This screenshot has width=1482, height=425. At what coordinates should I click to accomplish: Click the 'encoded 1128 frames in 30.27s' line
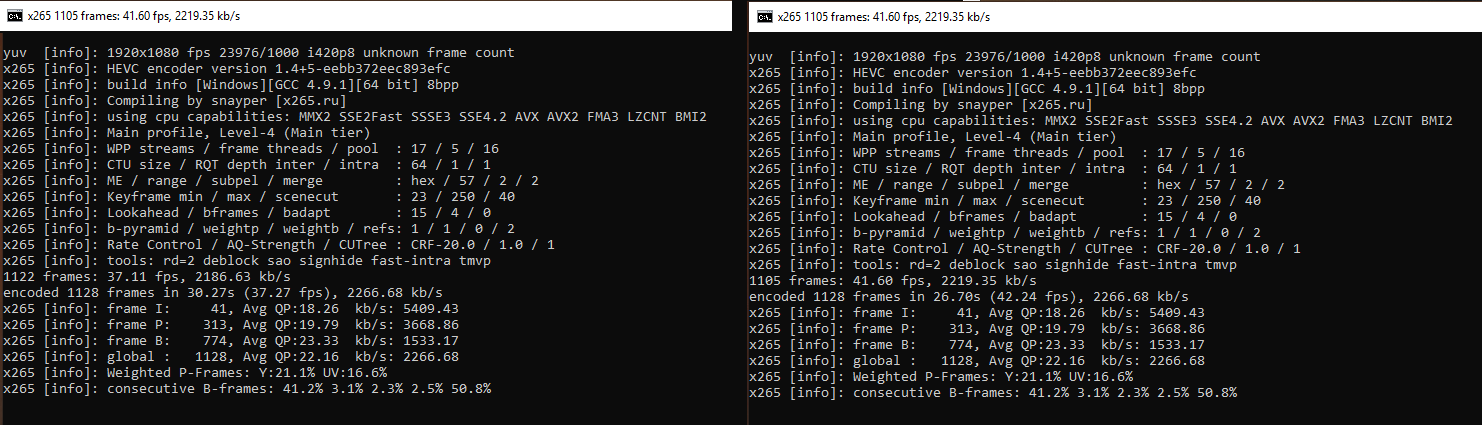tap(222, 293)
